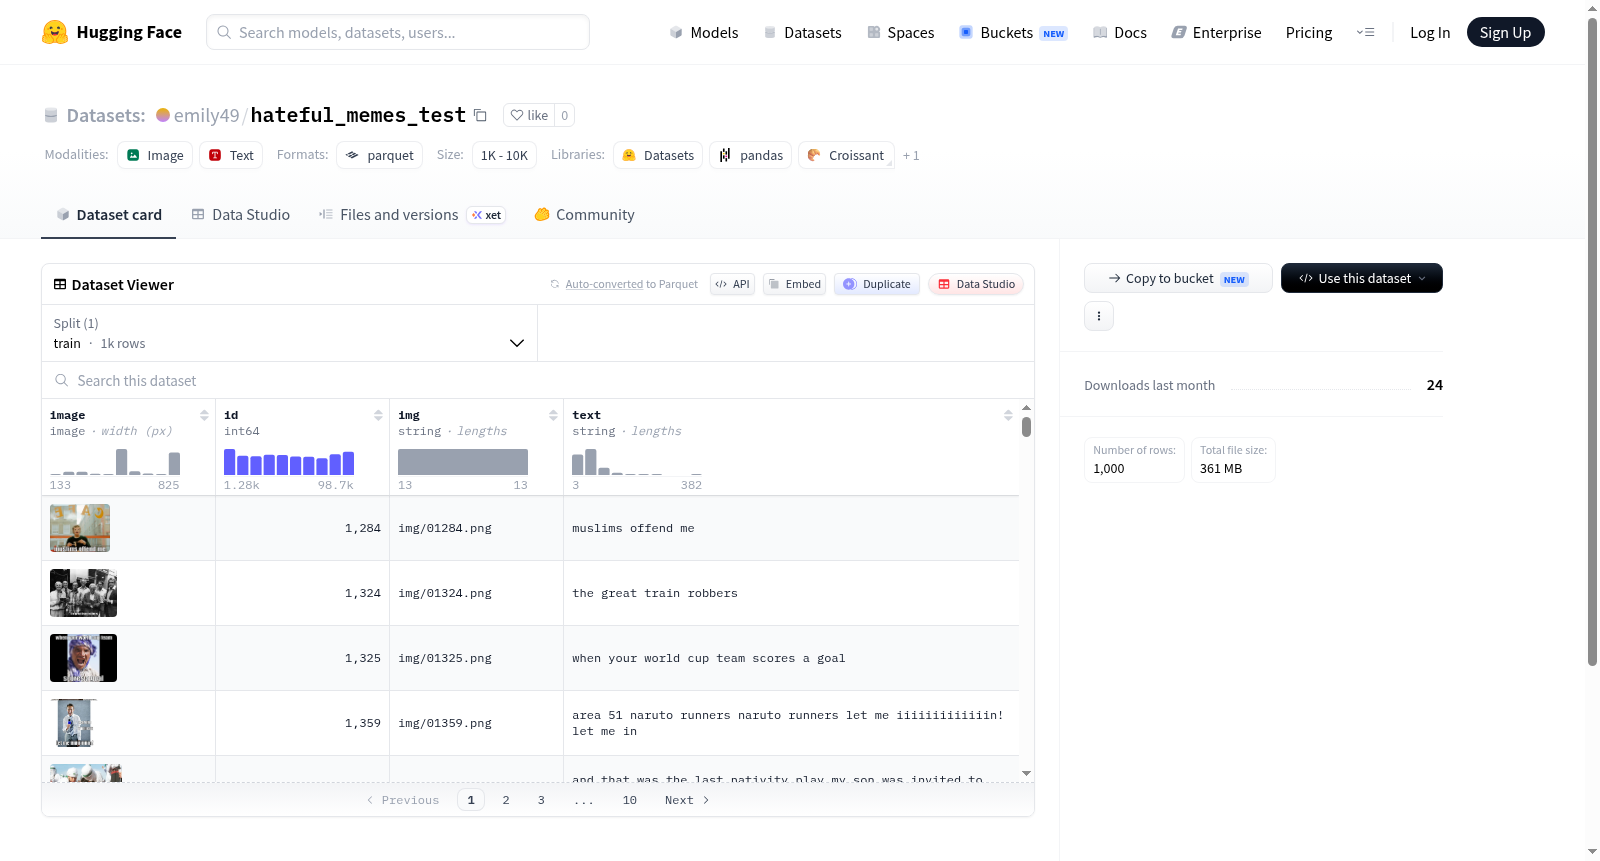
Task: Open the three-dot more options button
Action: pyautogui.click(x=1099, y=316)
